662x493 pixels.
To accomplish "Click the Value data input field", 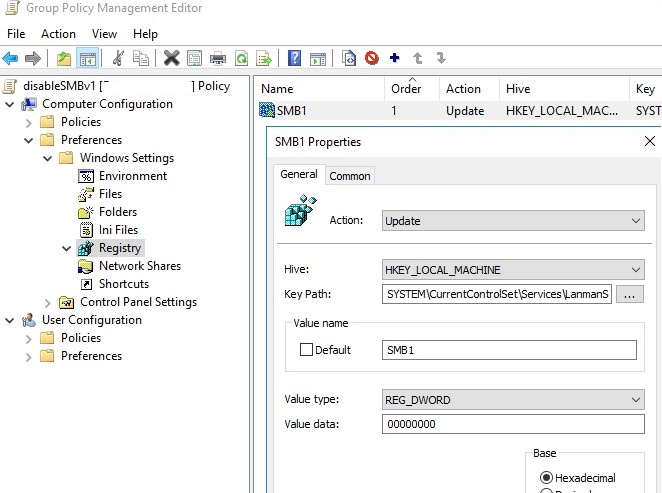I will pos(513,424).
